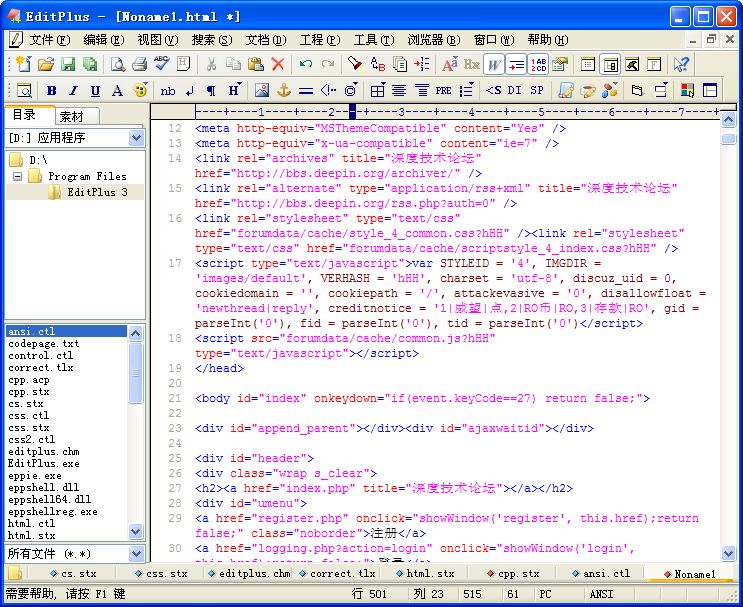The image size is (743, 607).
Task: Insert an anchor link
Action: pos(283,90)
